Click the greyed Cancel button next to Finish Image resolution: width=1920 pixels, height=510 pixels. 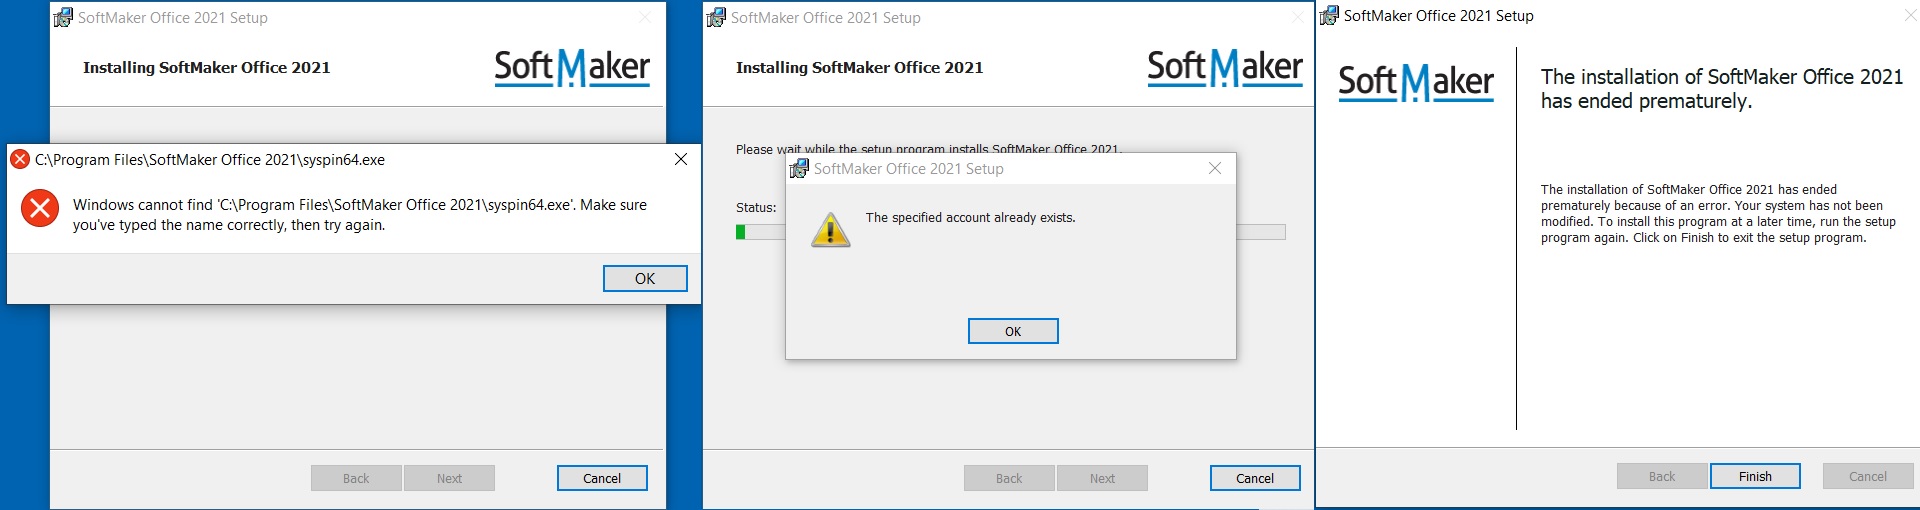pyautogui.click(x=1867, y=476)
